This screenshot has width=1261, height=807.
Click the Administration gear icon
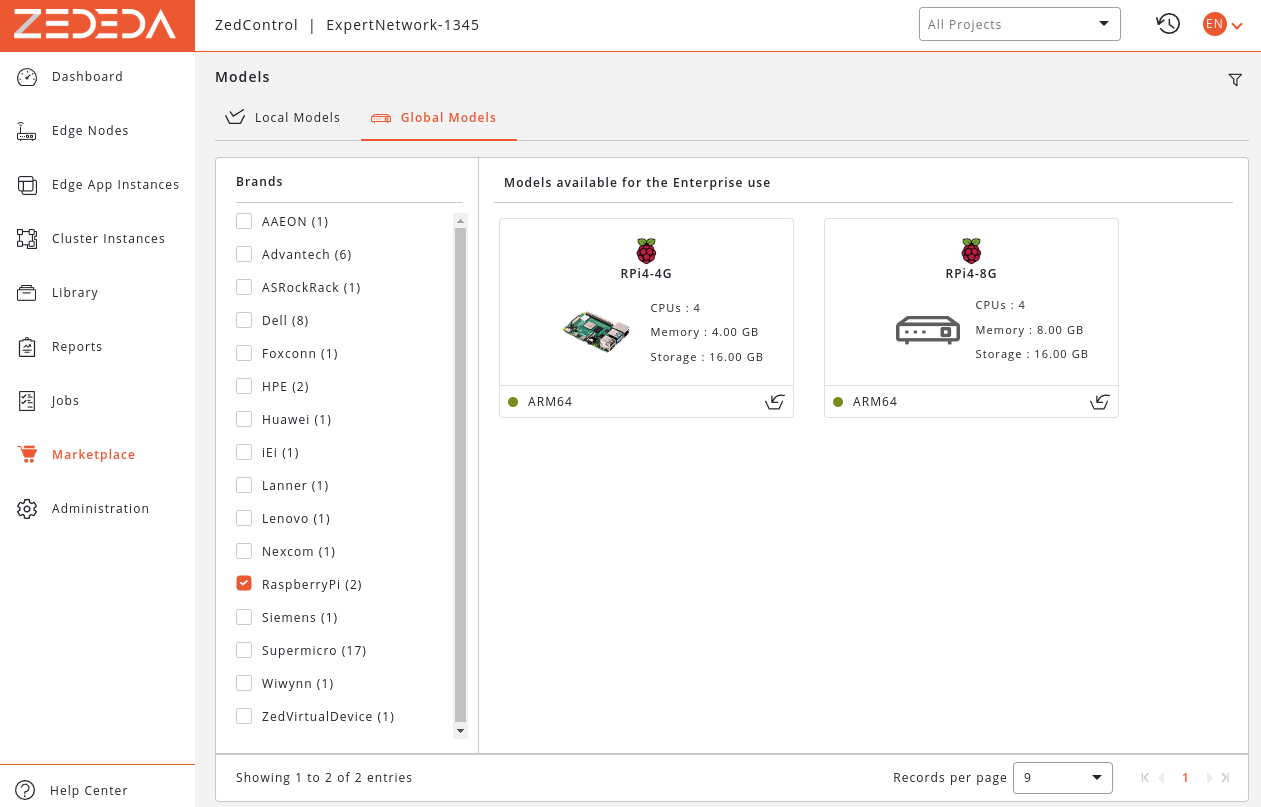(27, 509)
